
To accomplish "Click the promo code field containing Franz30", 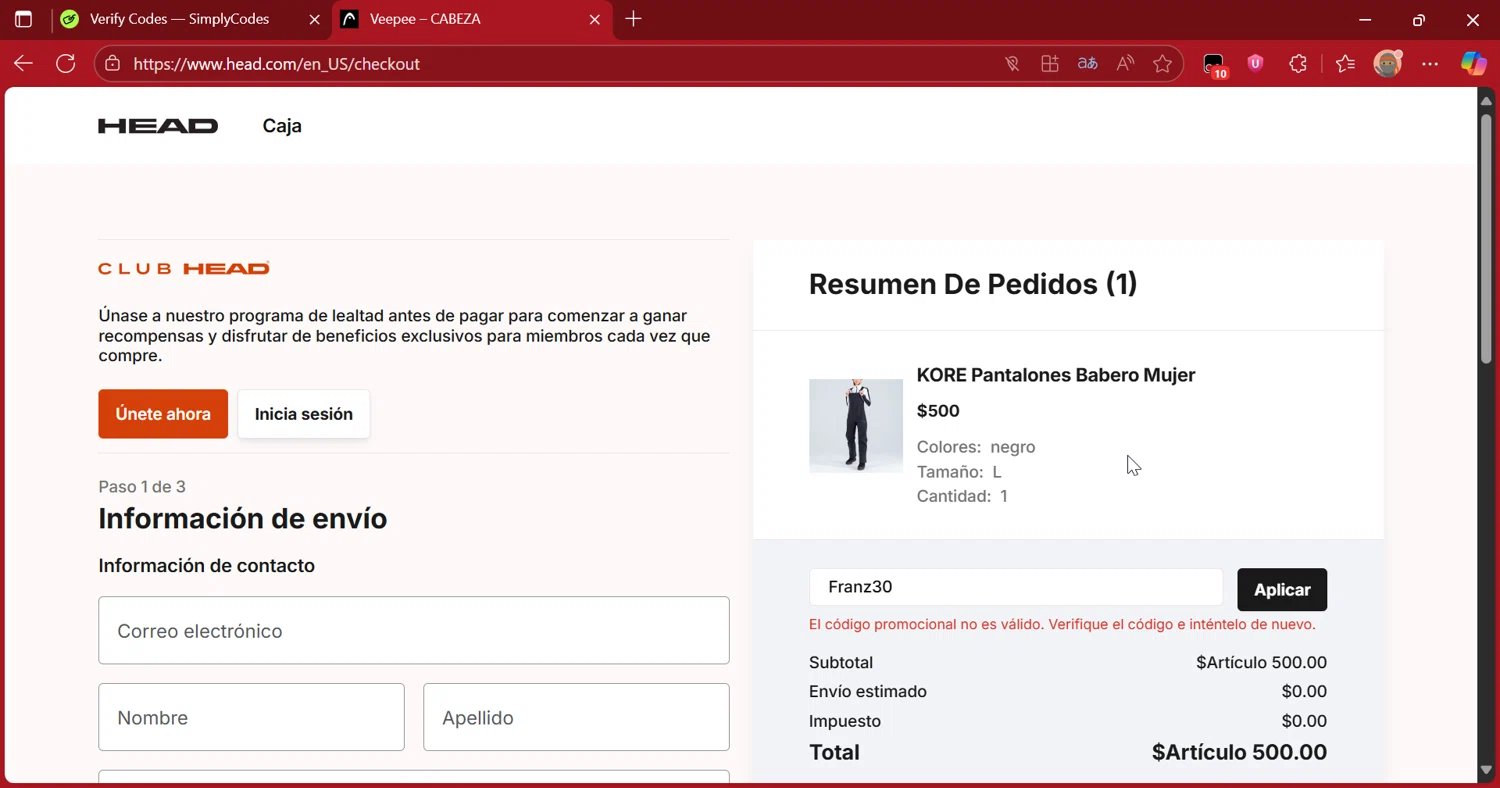I will [1016, 587].
